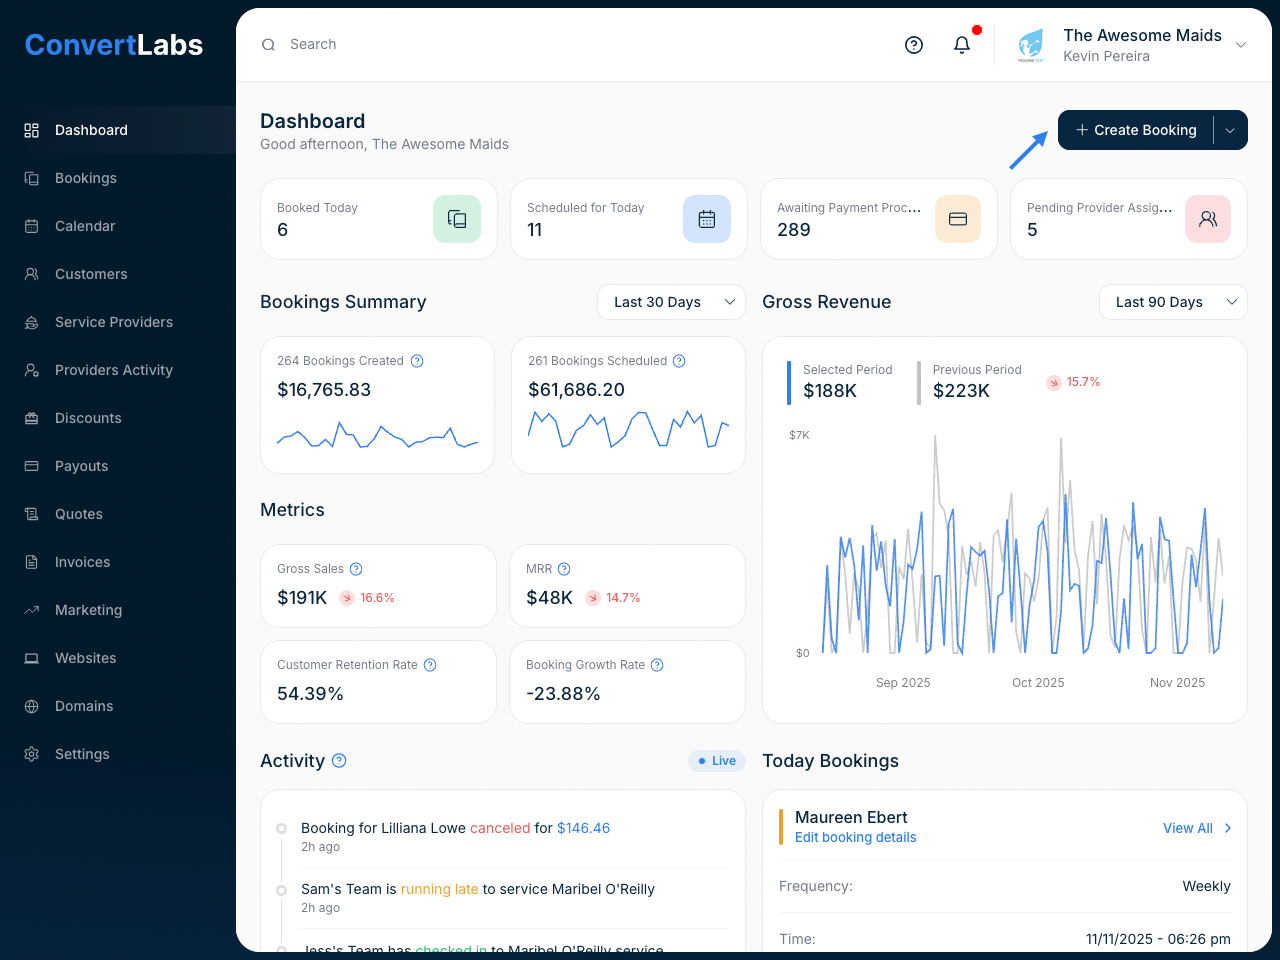
Task: Click info icon beside Customer Retention Rate
Action: coord(430,665)
